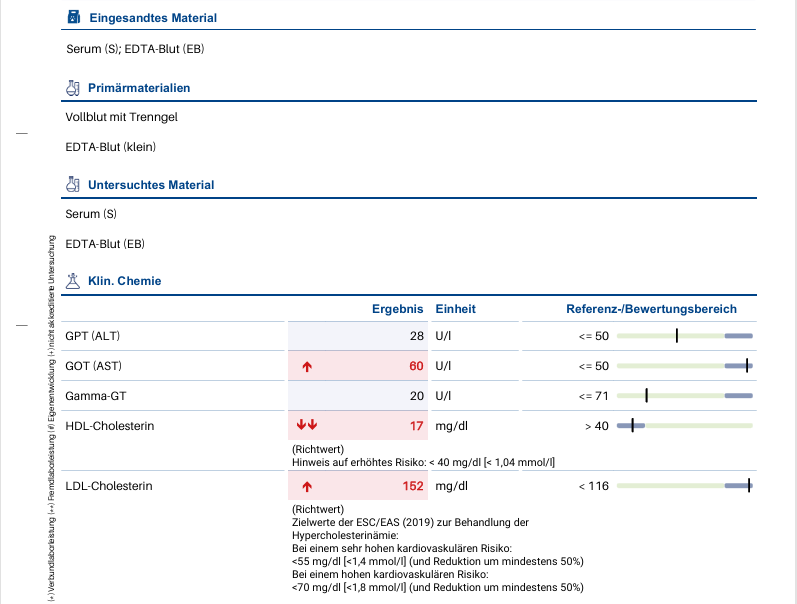Select the LDL-Cholesterin result value 152

coord(412,487)
